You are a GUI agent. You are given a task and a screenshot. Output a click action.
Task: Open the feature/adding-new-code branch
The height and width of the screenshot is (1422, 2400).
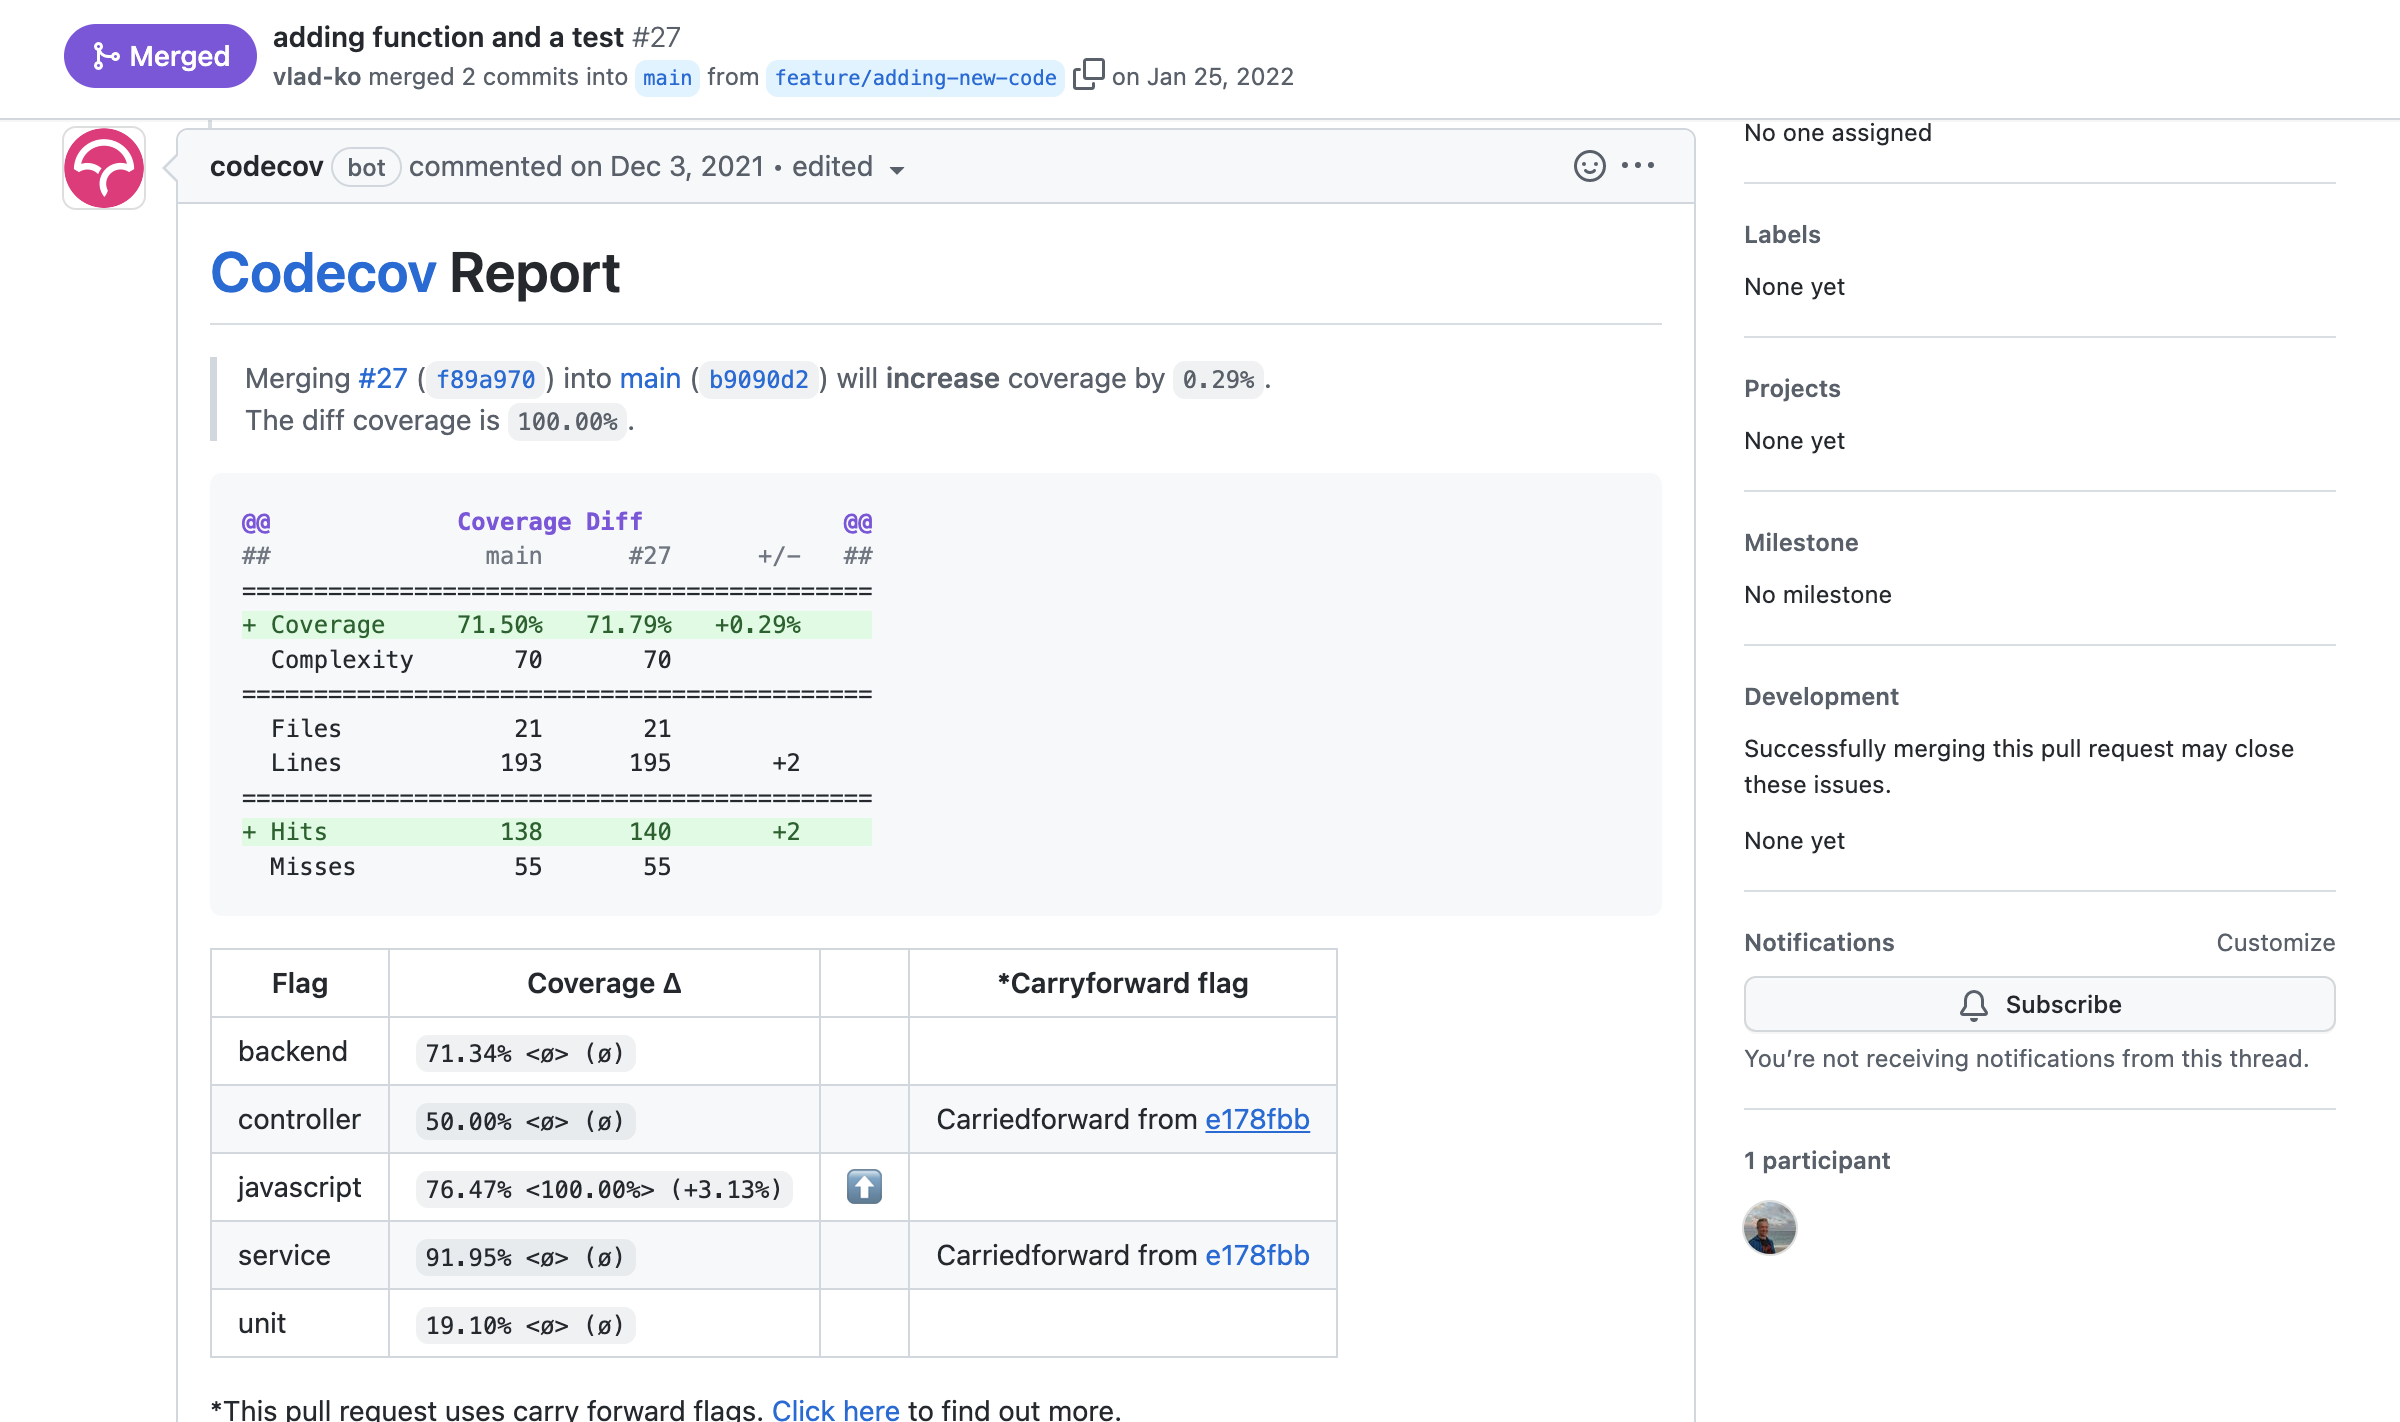[x=915, y=77]
